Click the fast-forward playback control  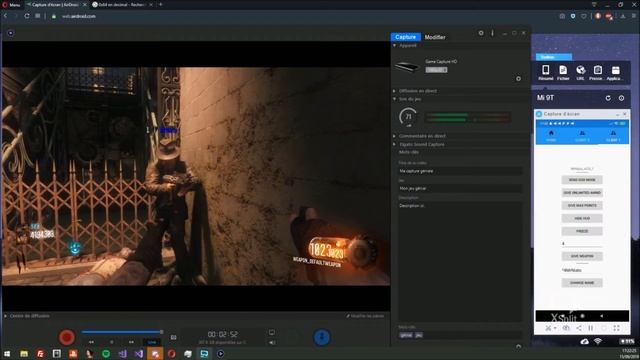131,342
